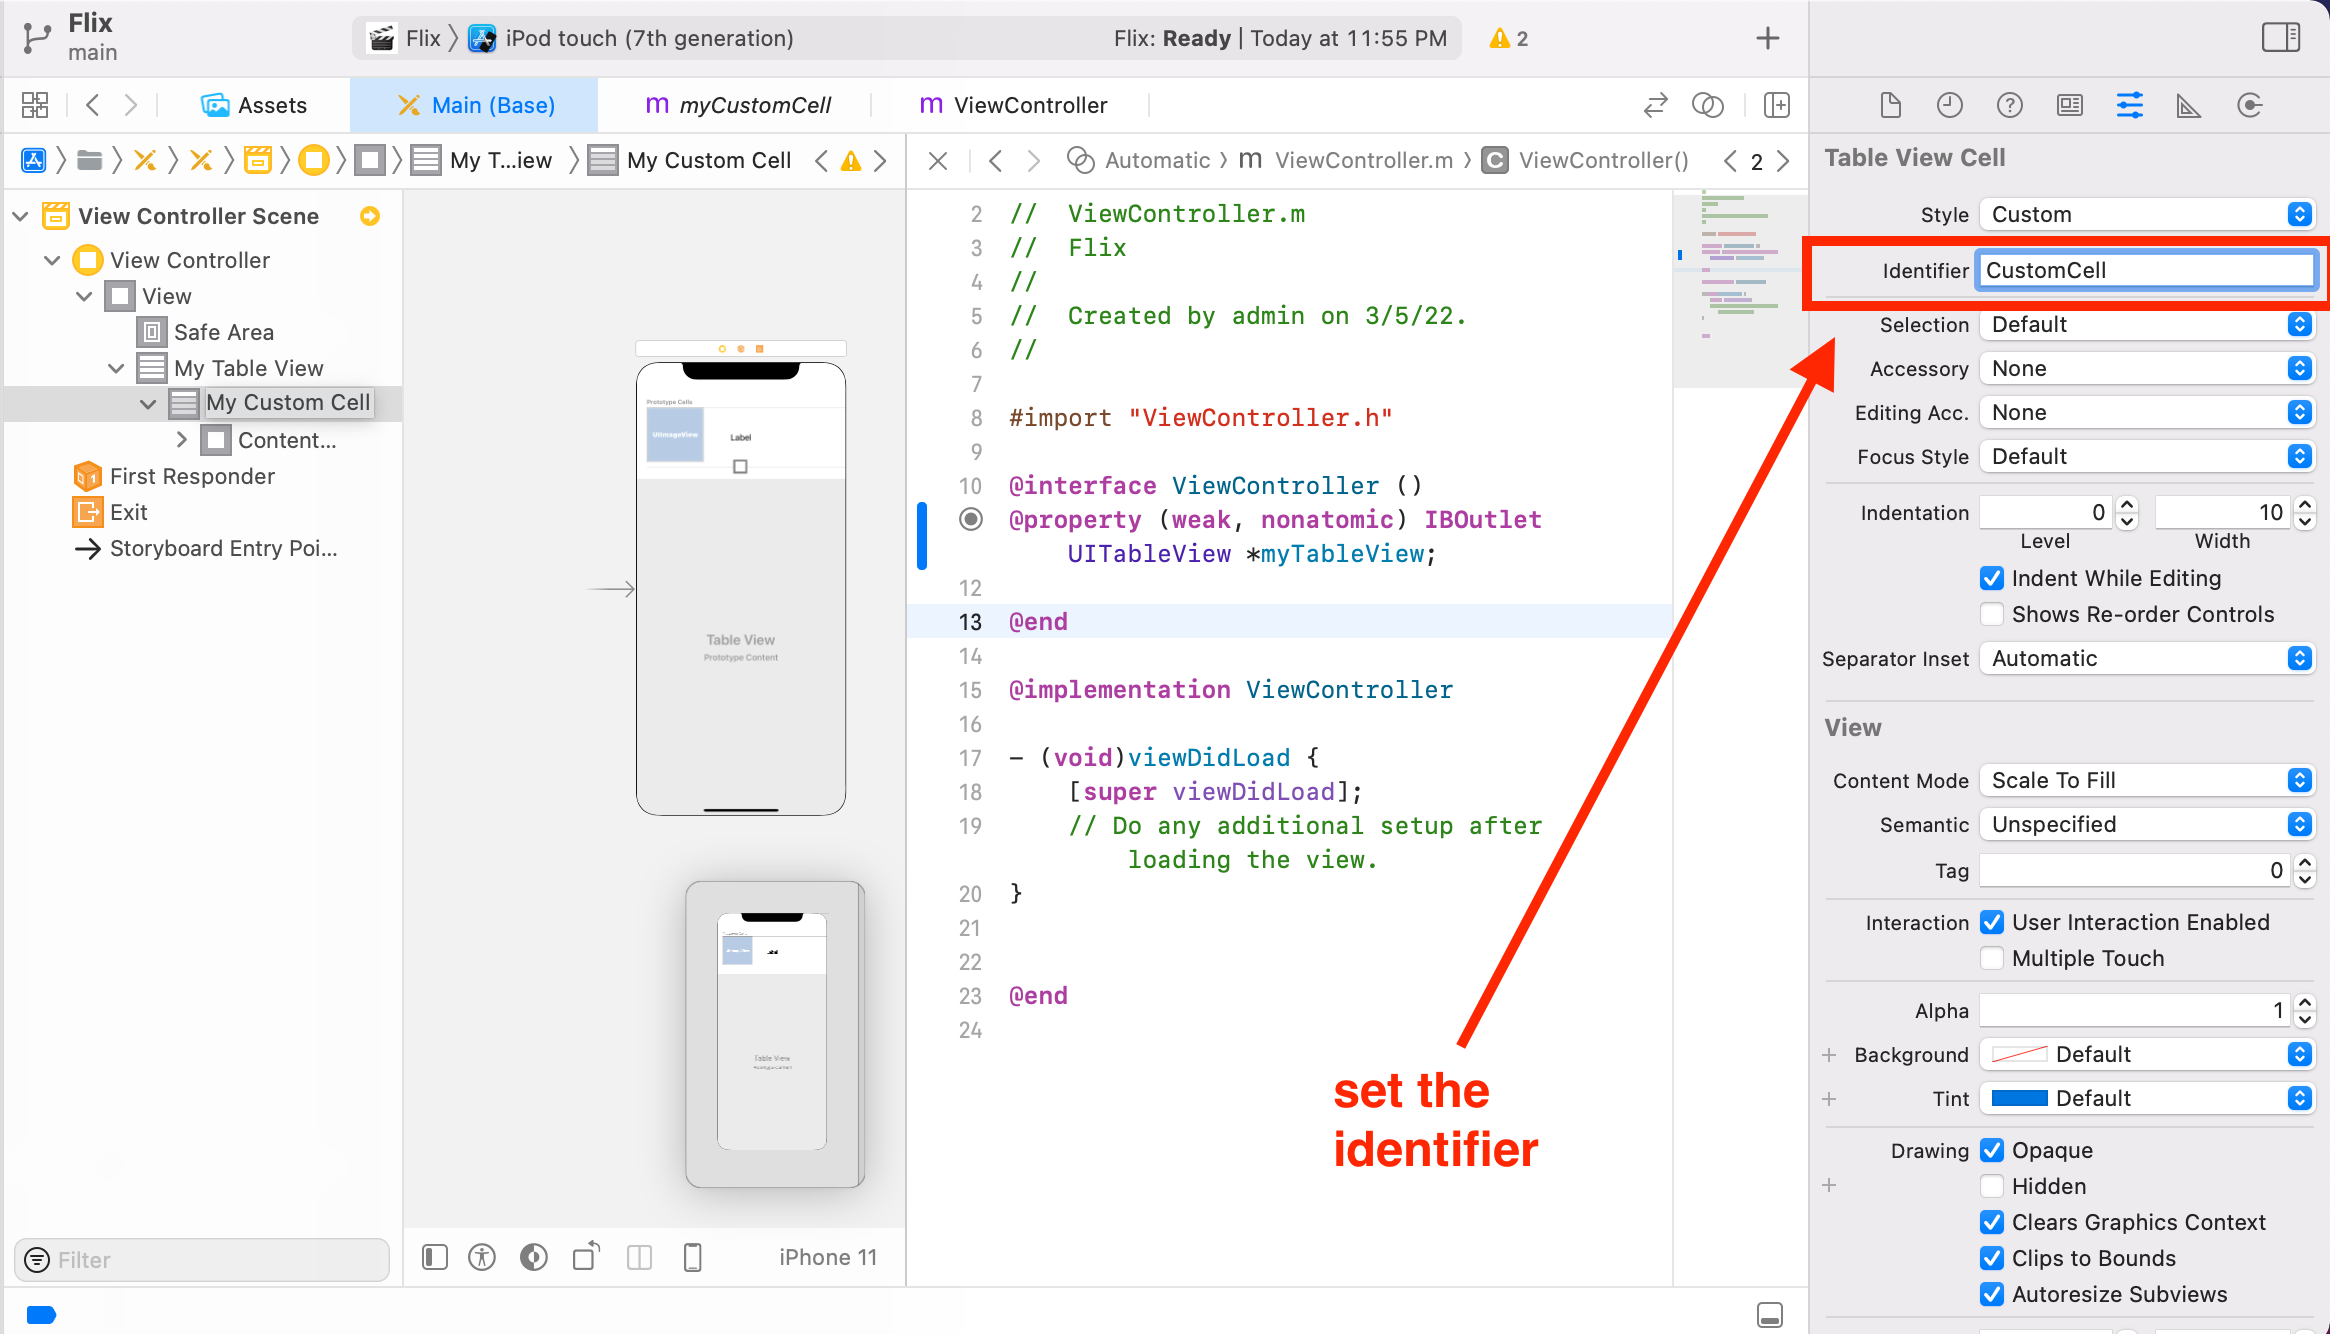Click the add editor on right icon
Viewport: 2330px width, 1334px height.
tap(1777, 105)
